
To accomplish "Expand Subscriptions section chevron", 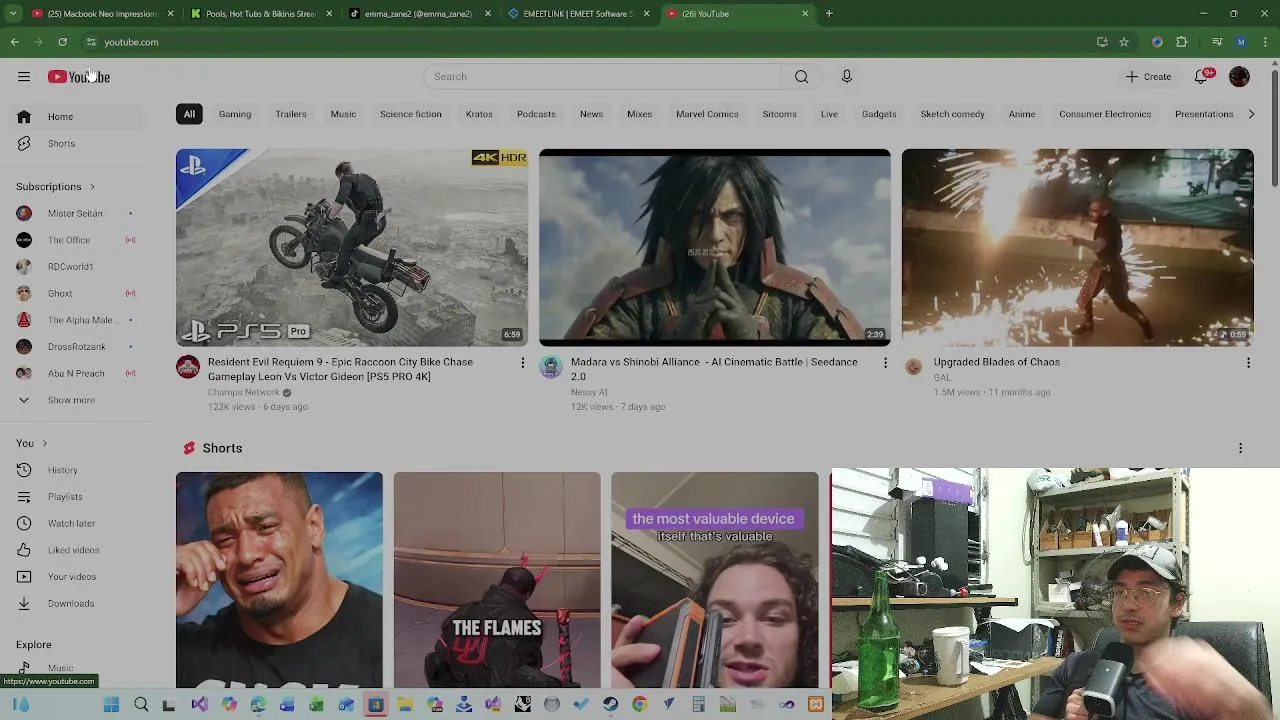I will coord(92,187).
